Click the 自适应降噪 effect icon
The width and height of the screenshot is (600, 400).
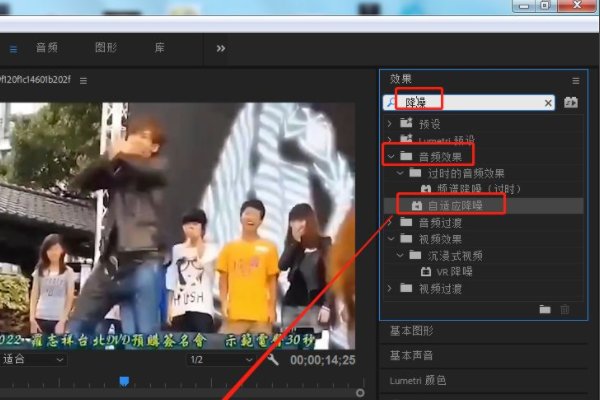[x=417, y=206]
